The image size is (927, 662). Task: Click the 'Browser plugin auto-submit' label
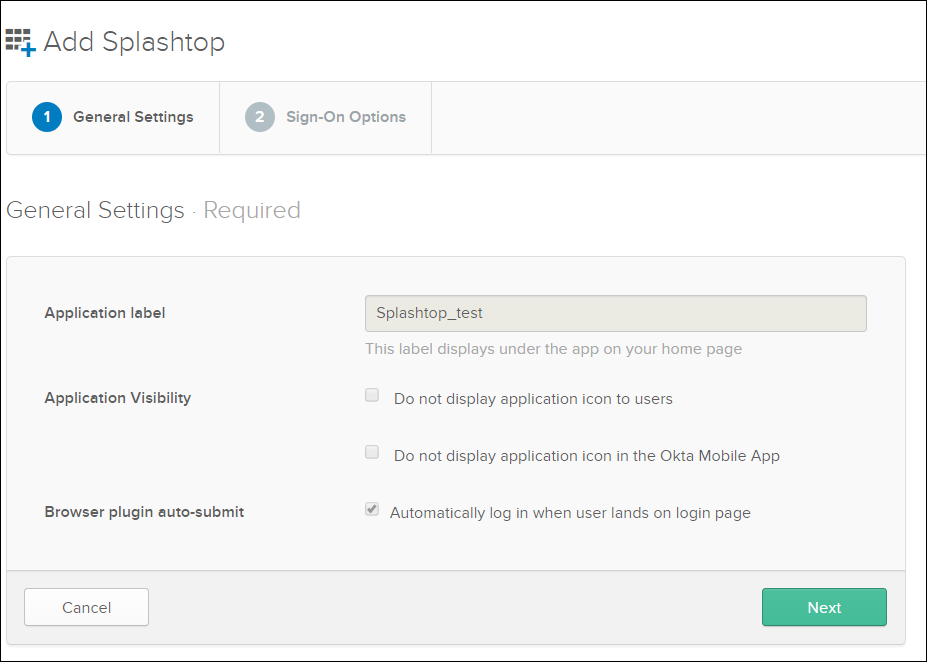[x=144, y=512]
